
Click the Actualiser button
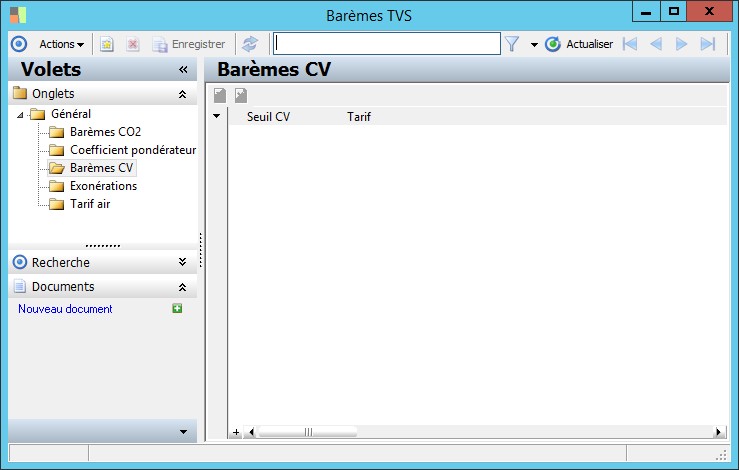pos(579,44)
